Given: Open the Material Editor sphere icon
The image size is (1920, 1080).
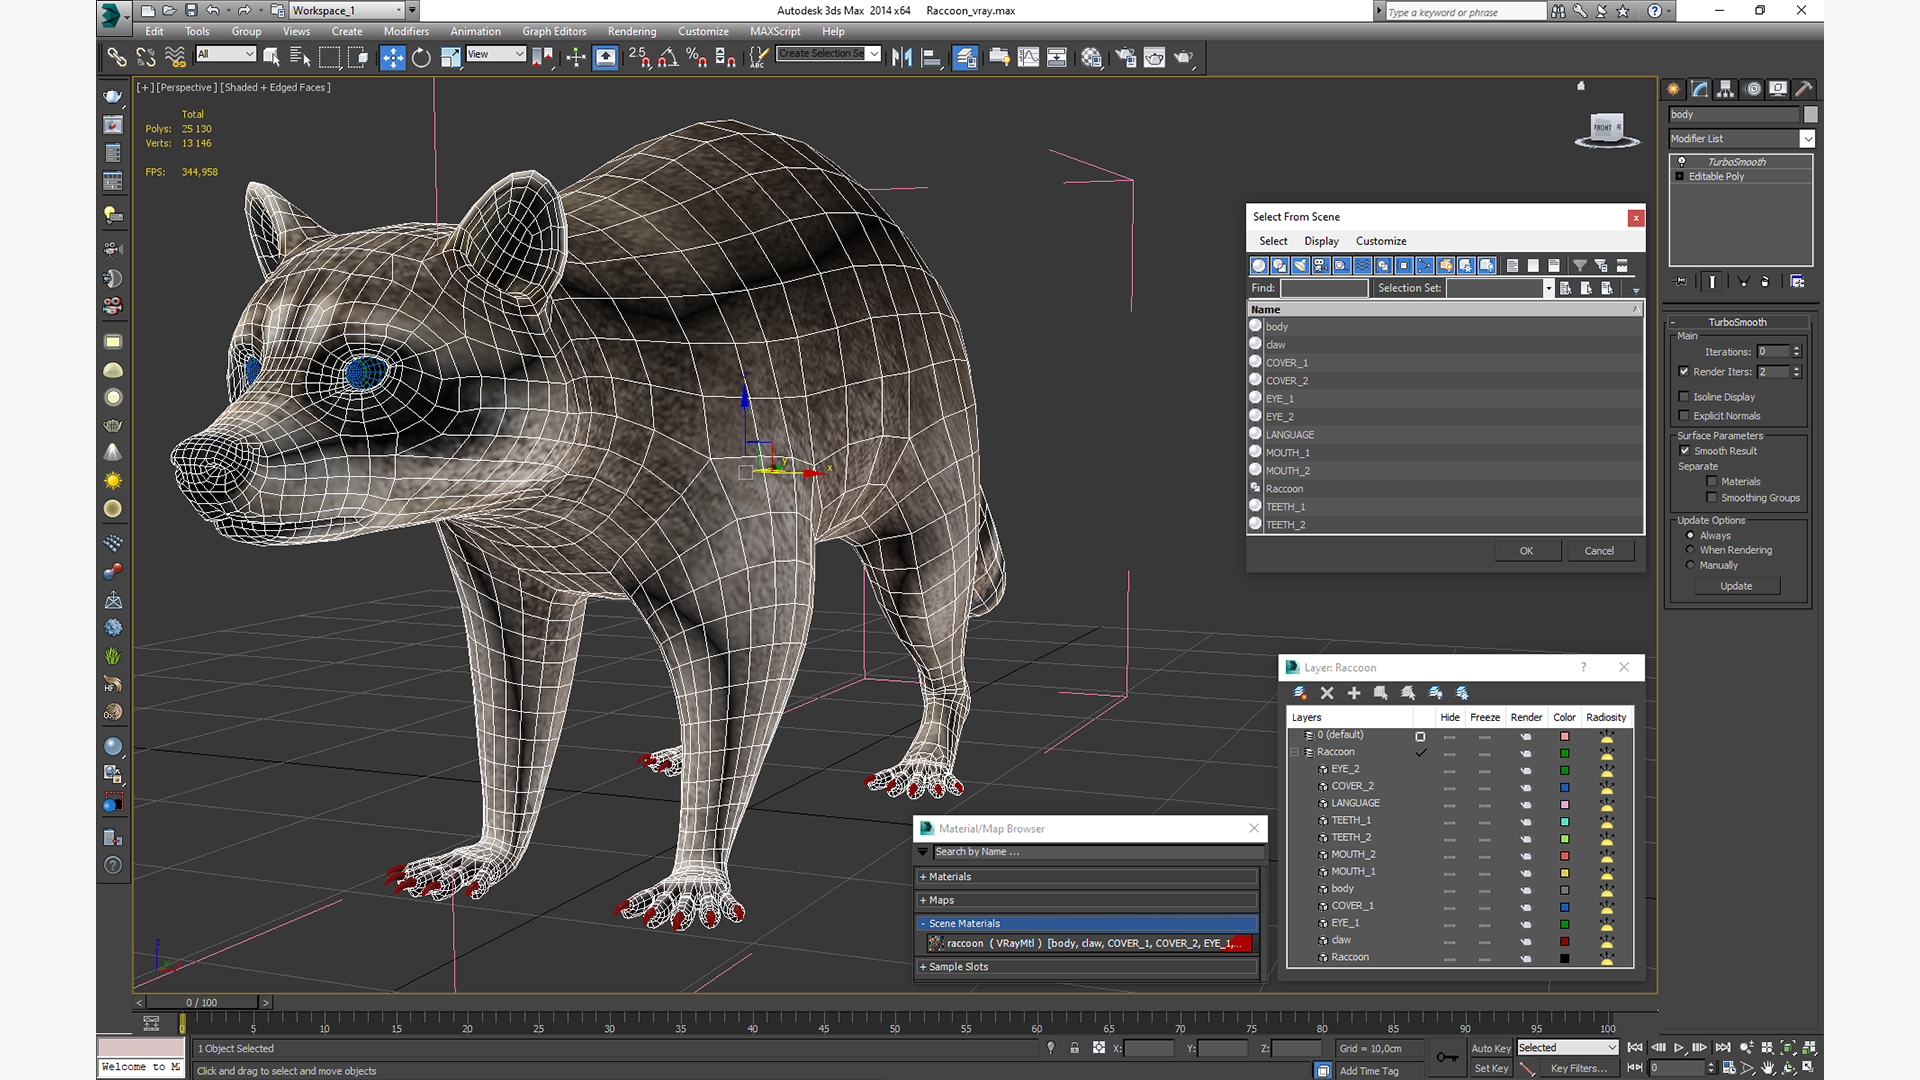Looking at the screenshot, I should pos(1091,57).
